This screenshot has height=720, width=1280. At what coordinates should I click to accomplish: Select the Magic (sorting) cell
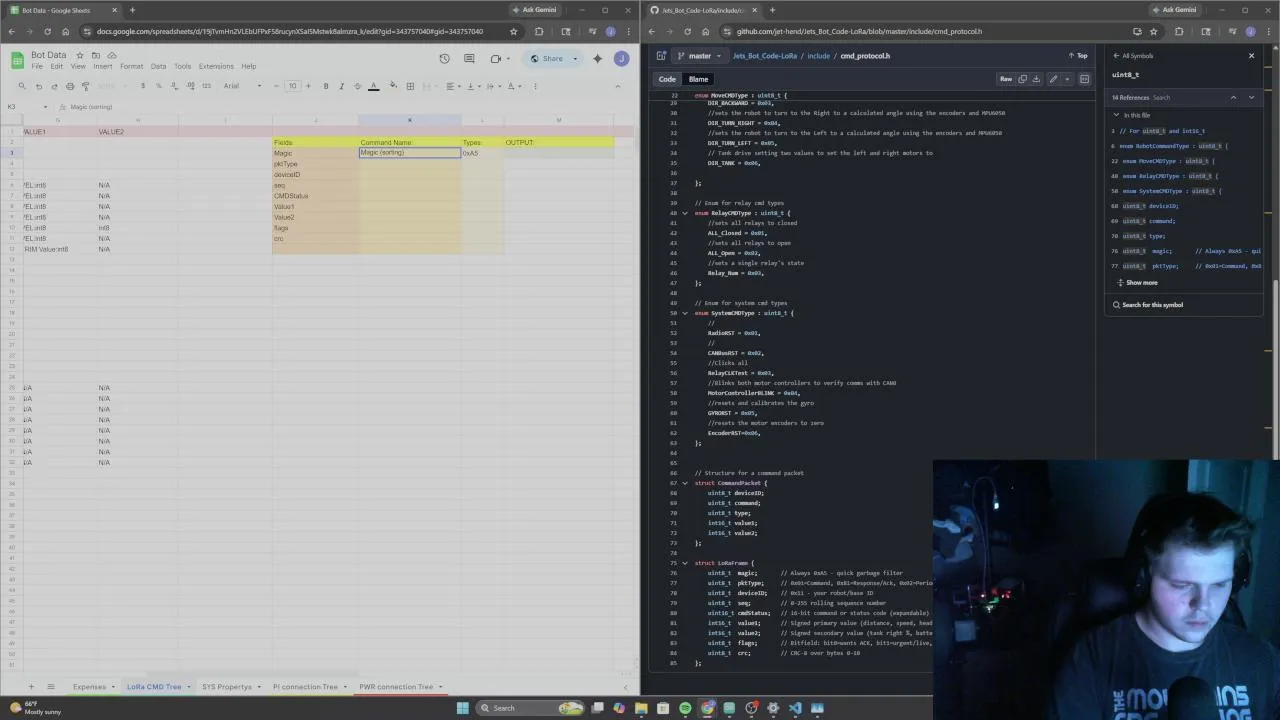coord(410,152)
